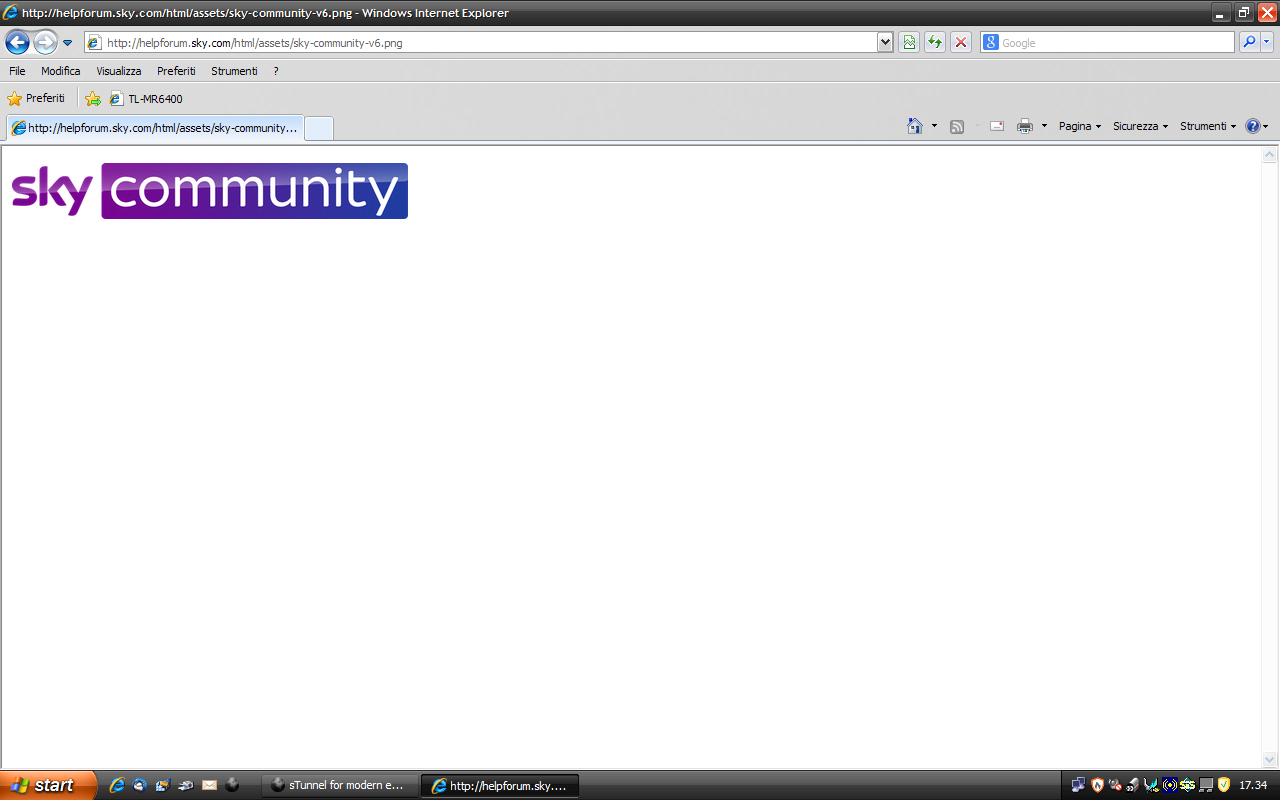The height and width of the screenshot is (802, 1283).
Task: Open search provider options dropdown arrow
Action: [x=1267, y=42]
